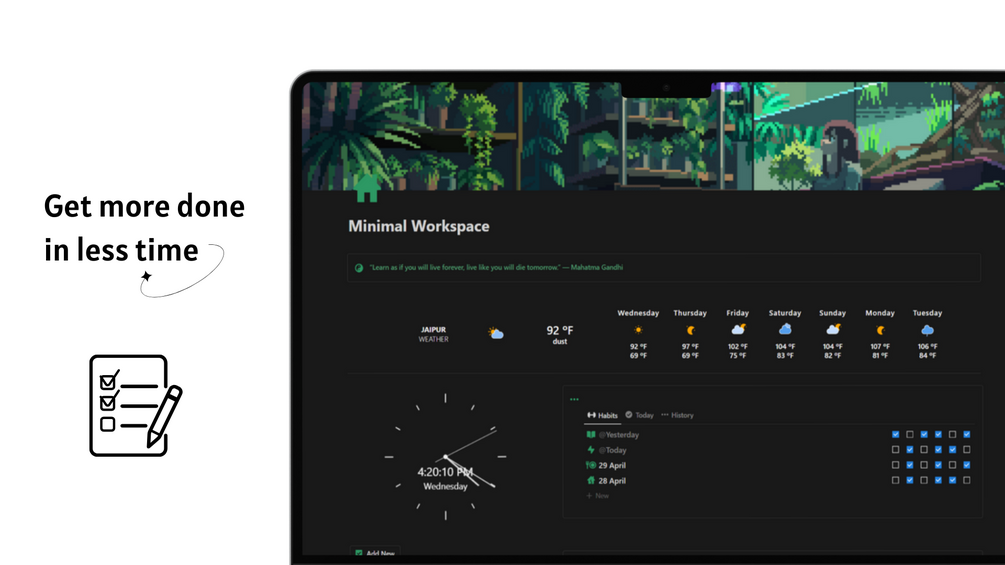
Task: Tick last checkbox in @Today row
Action: tap(967, 450)
